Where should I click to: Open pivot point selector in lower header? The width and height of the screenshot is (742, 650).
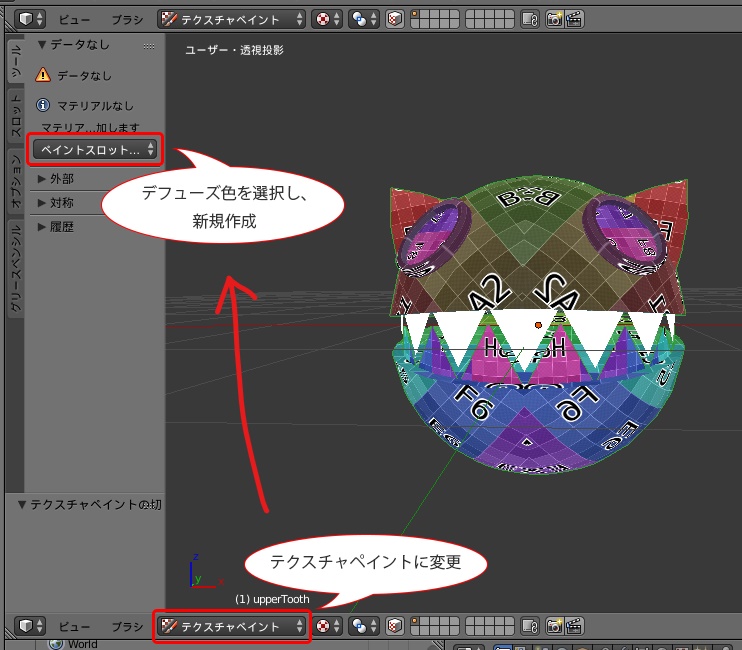[363, 626]
